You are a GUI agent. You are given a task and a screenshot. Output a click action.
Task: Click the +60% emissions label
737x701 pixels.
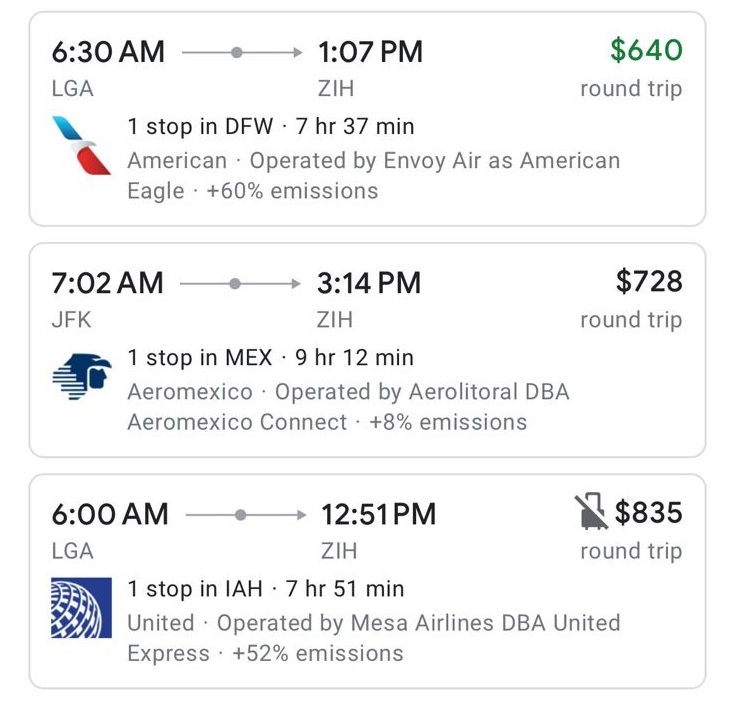292,191
